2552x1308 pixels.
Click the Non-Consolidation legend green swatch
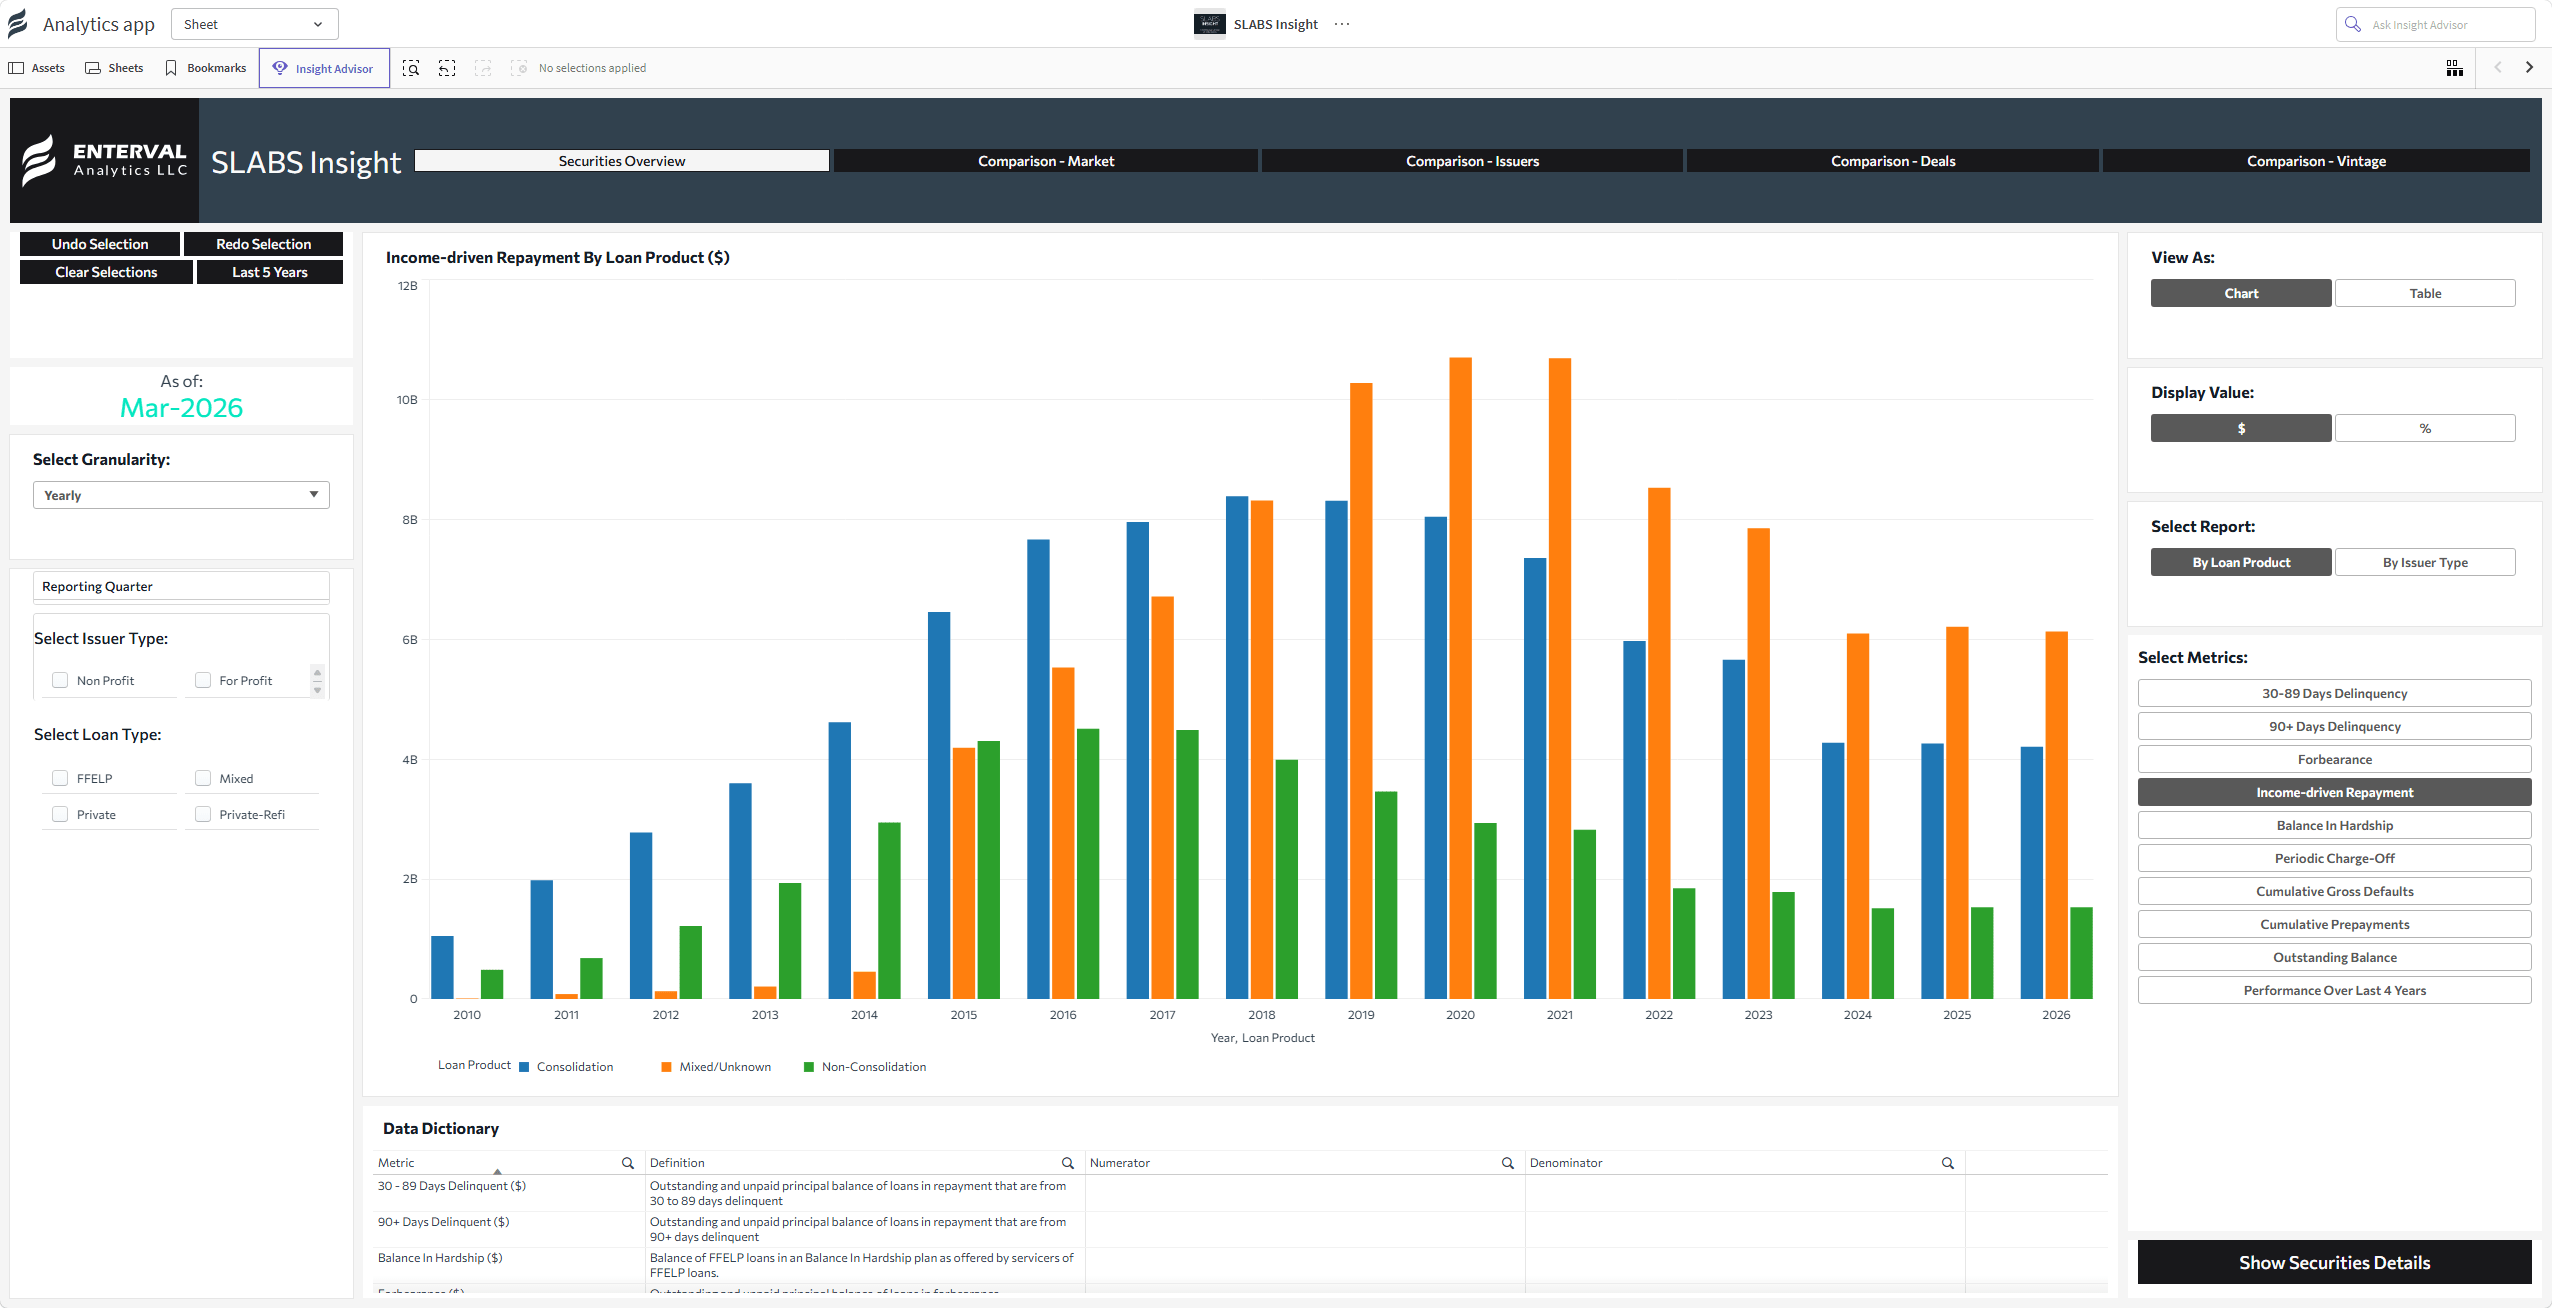(x=809, y=1067)
